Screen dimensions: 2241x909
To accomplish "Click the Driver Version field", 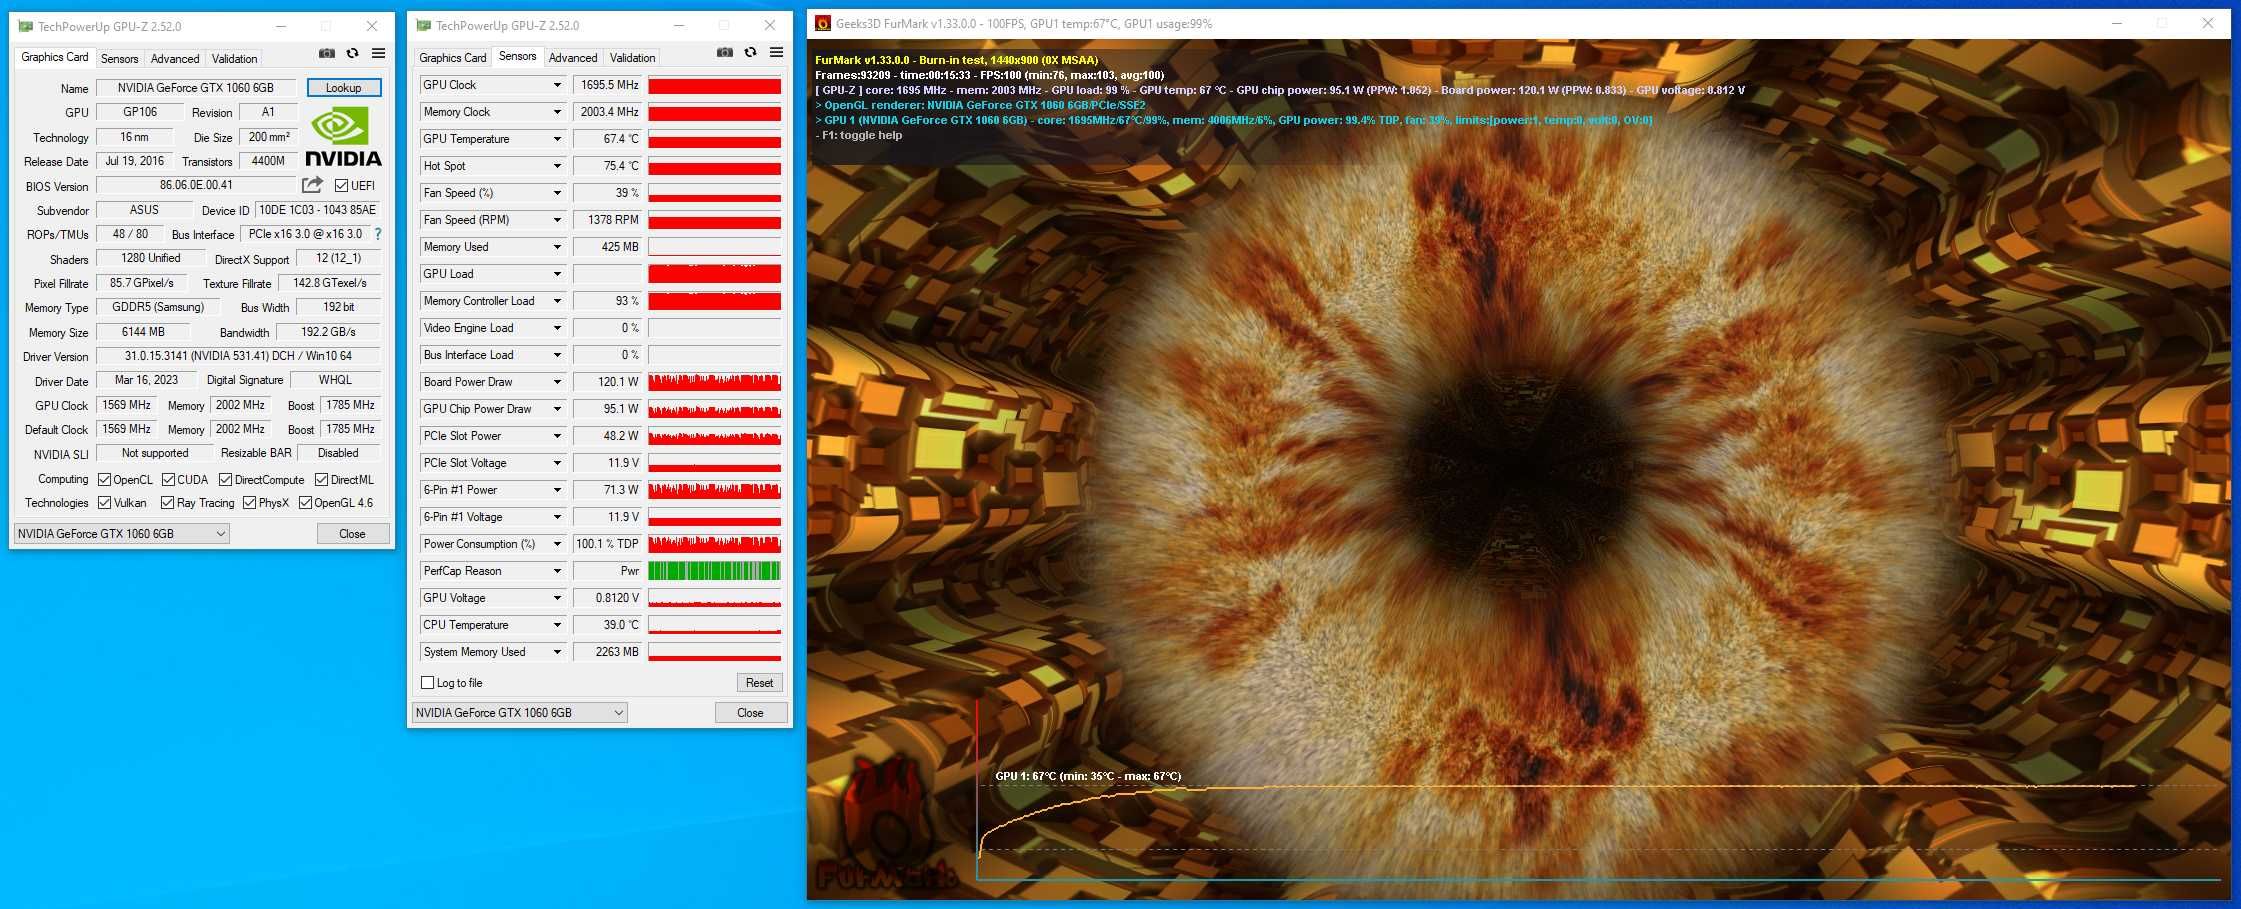I will coord(239,356).
